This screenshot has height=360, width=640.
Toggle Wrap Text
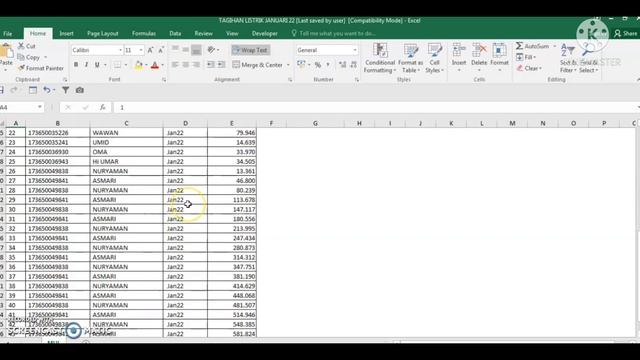click(x=250, y=50)
